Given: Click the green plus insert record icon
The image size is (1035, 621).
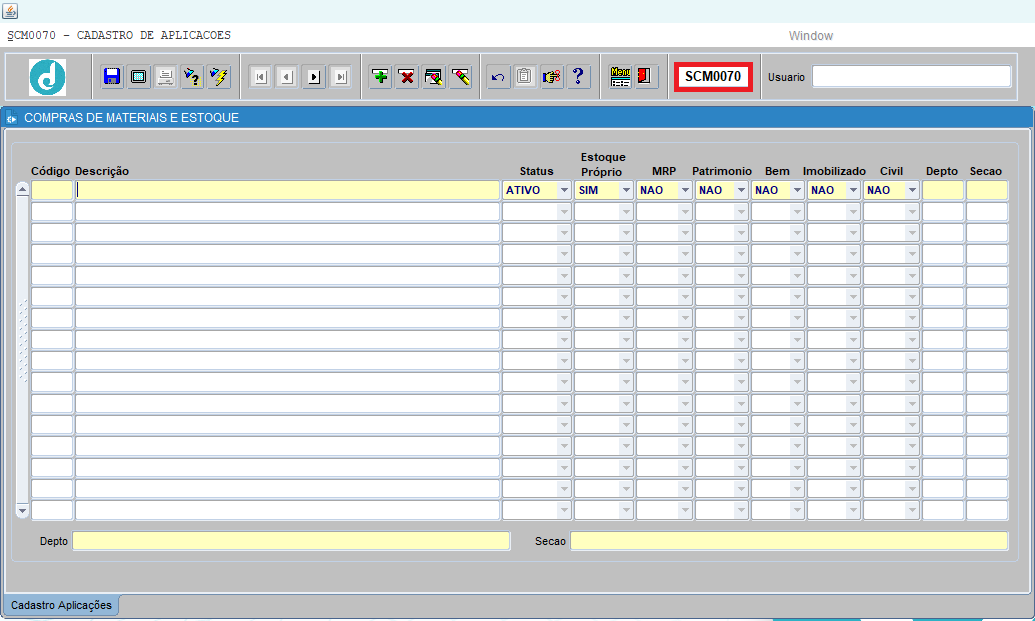Looking at the screenshot, I should click(380, 77).
